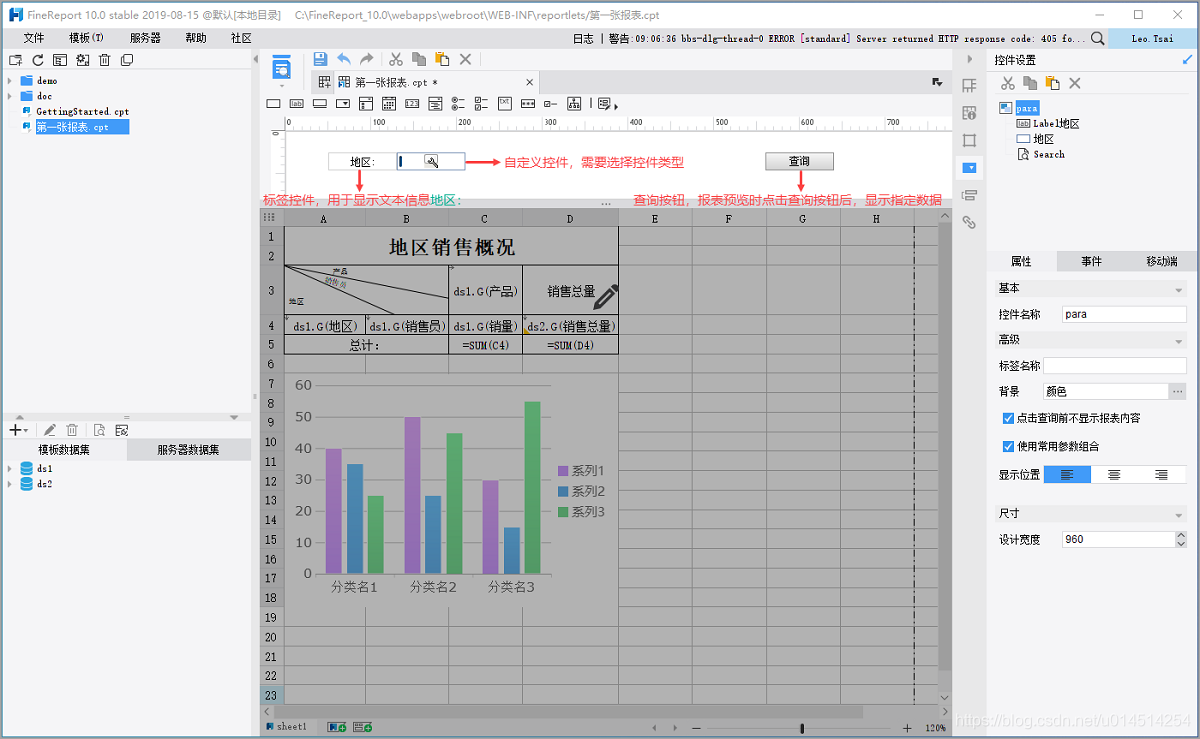Select the label widget icon

coord(296,103)
